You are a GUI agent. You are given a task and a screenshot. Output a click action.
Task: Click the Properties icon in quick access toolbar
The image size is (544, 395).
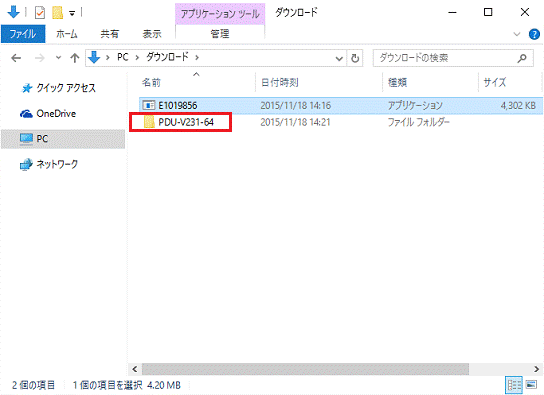pos(40,13)
